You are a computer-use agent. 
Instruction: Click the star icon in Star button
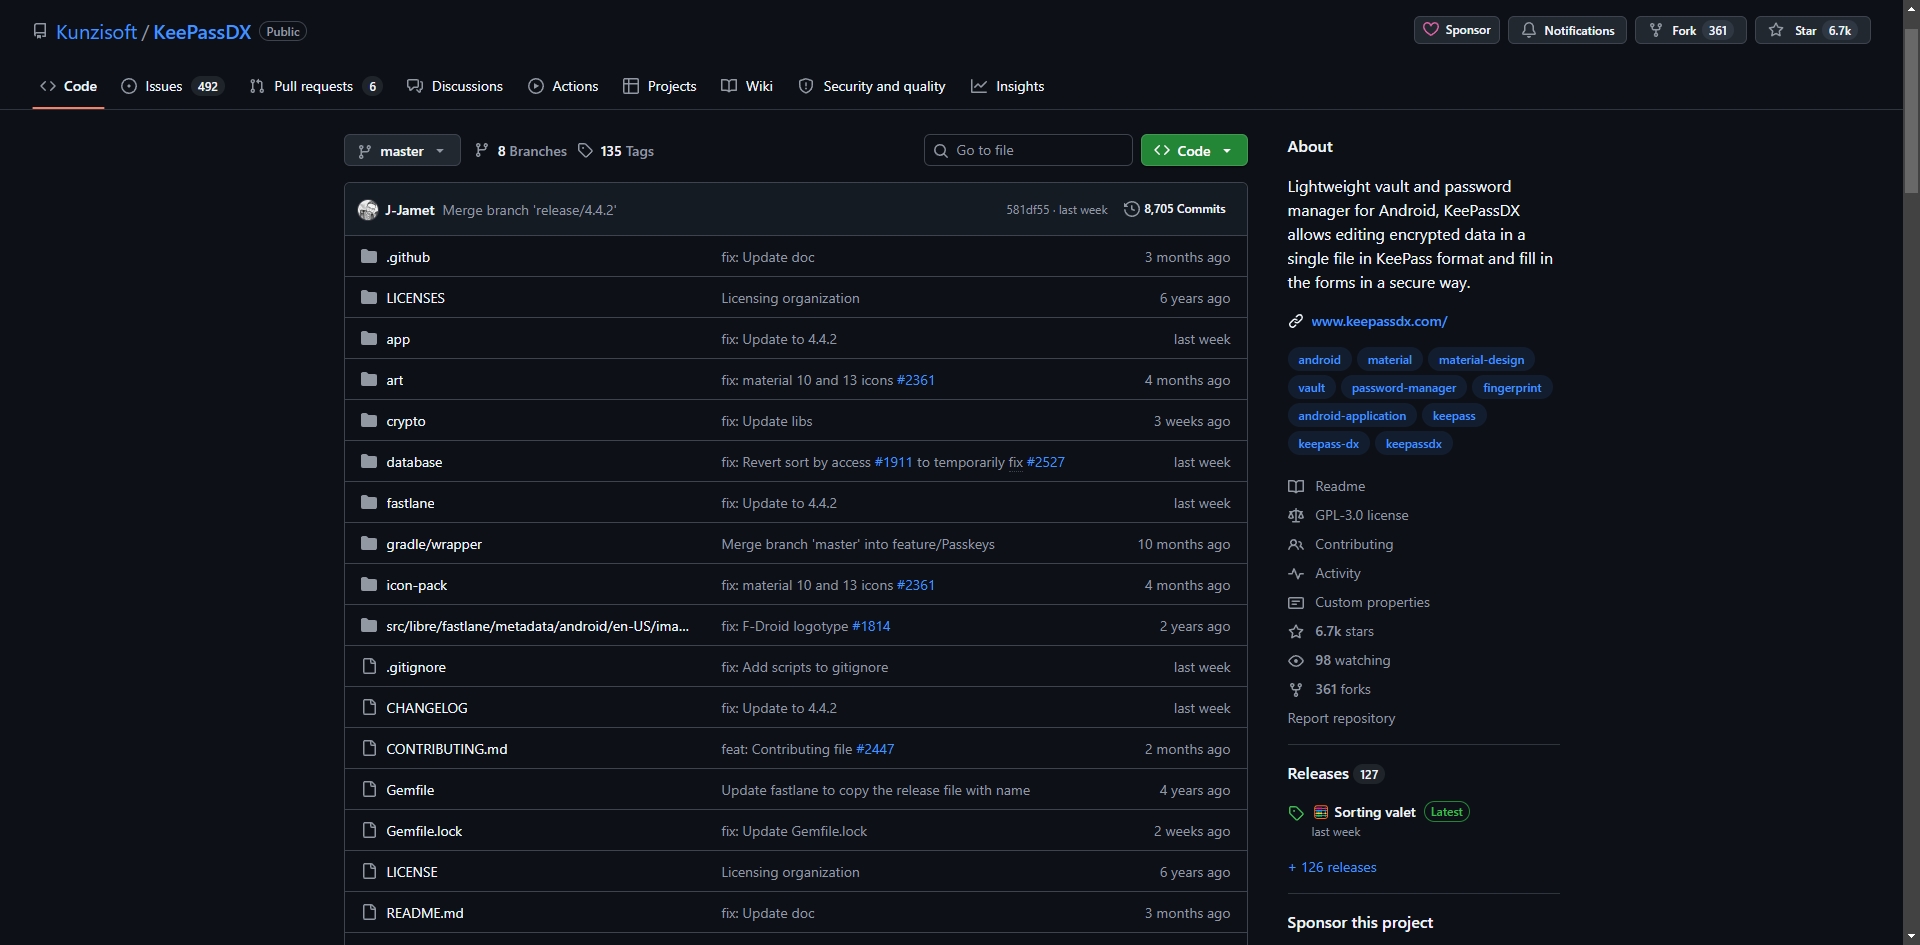tap(1776, 30)
